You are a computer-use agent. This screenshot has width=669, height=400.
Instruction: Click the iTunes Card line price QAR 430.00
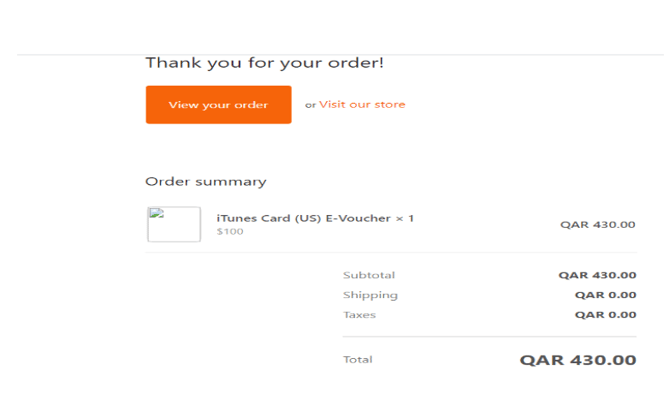coord(597,225)
